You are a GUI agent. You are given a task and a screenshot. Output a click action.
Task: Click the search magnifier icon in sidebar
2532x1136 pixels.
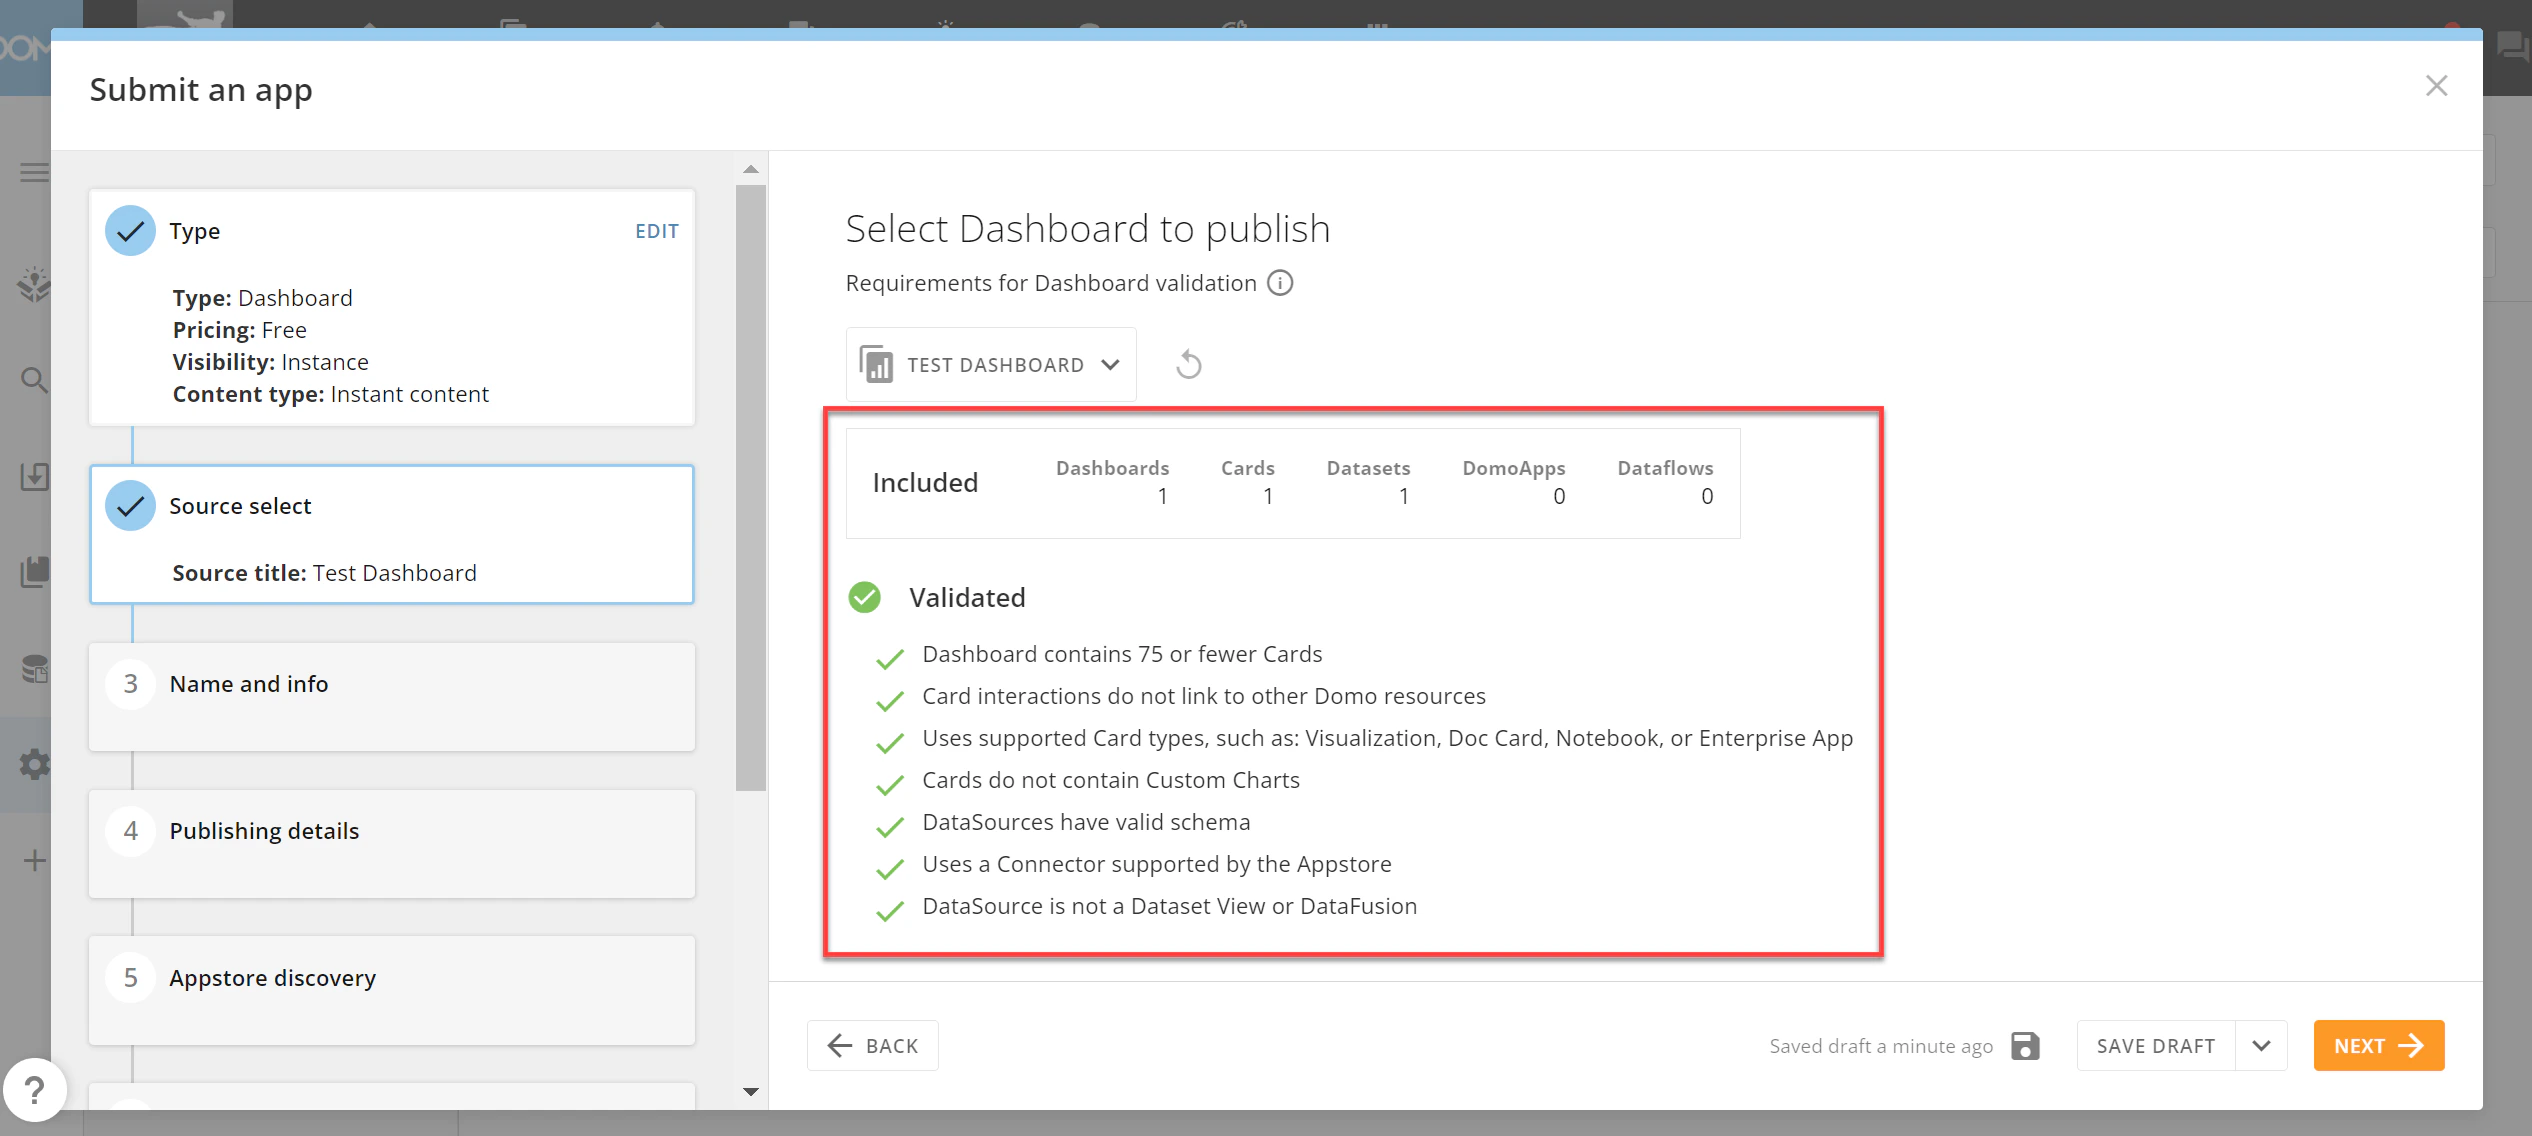[x=34, y=380]
